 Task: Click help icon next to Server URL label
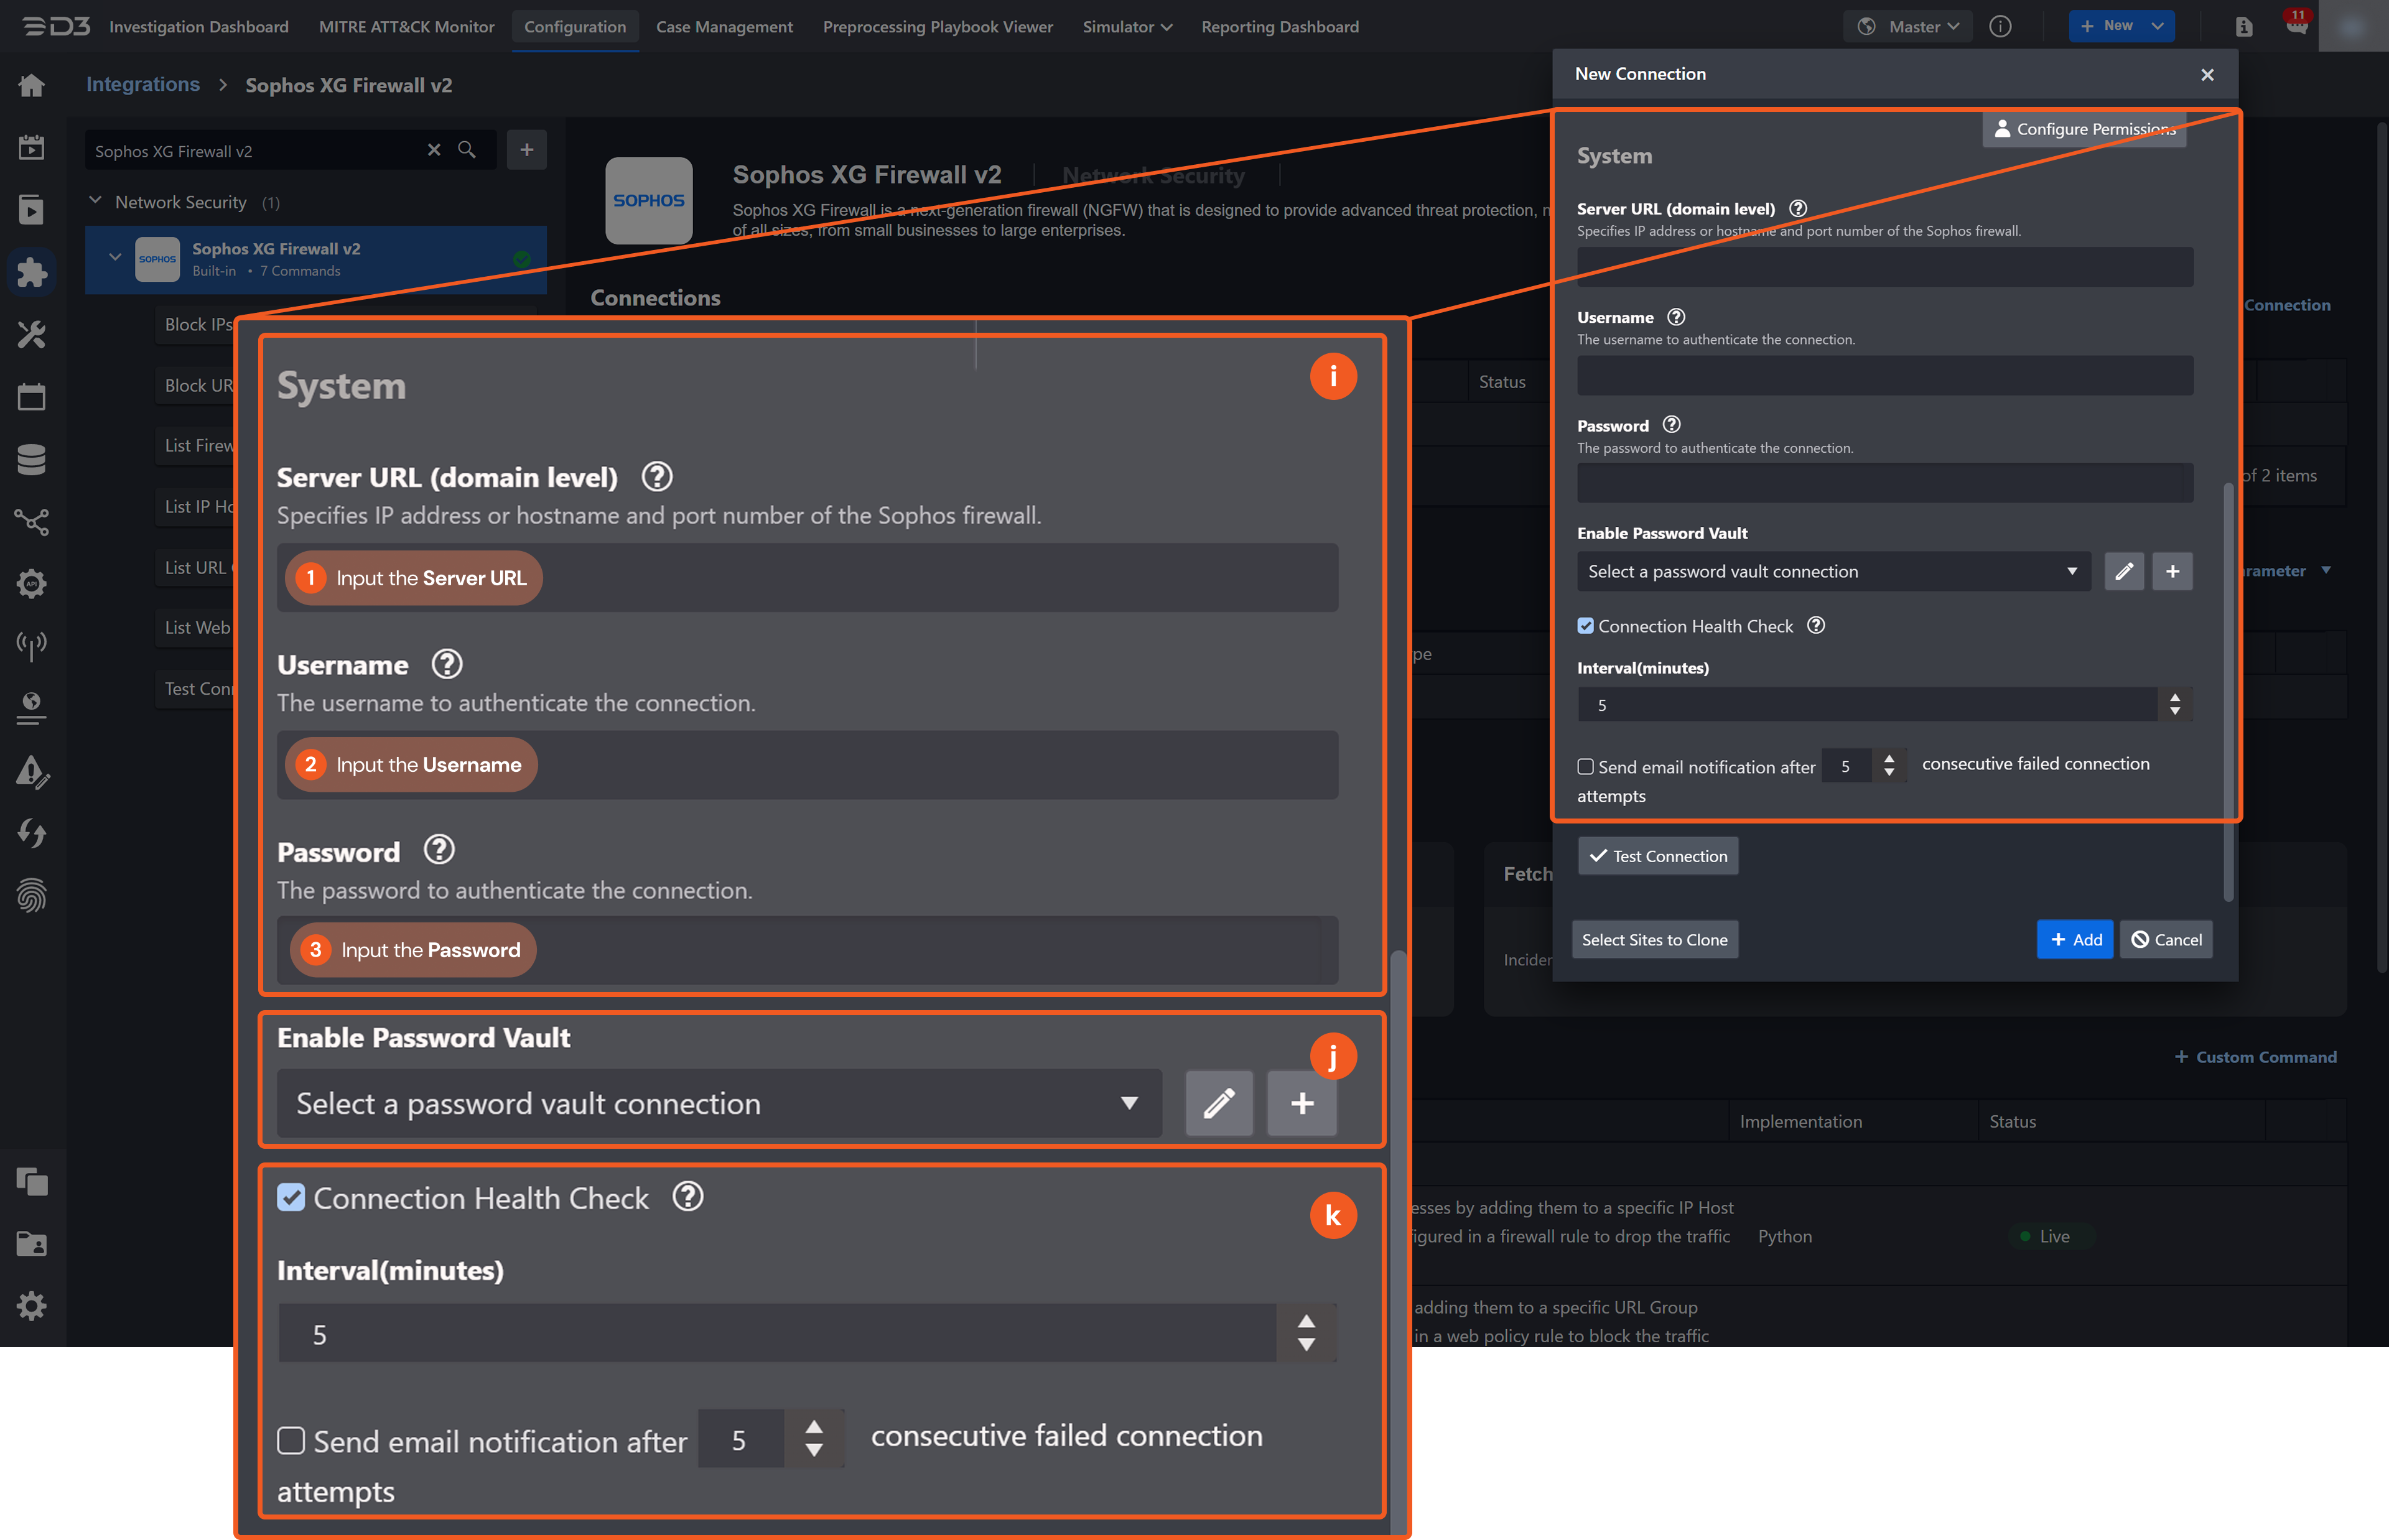1797,208
